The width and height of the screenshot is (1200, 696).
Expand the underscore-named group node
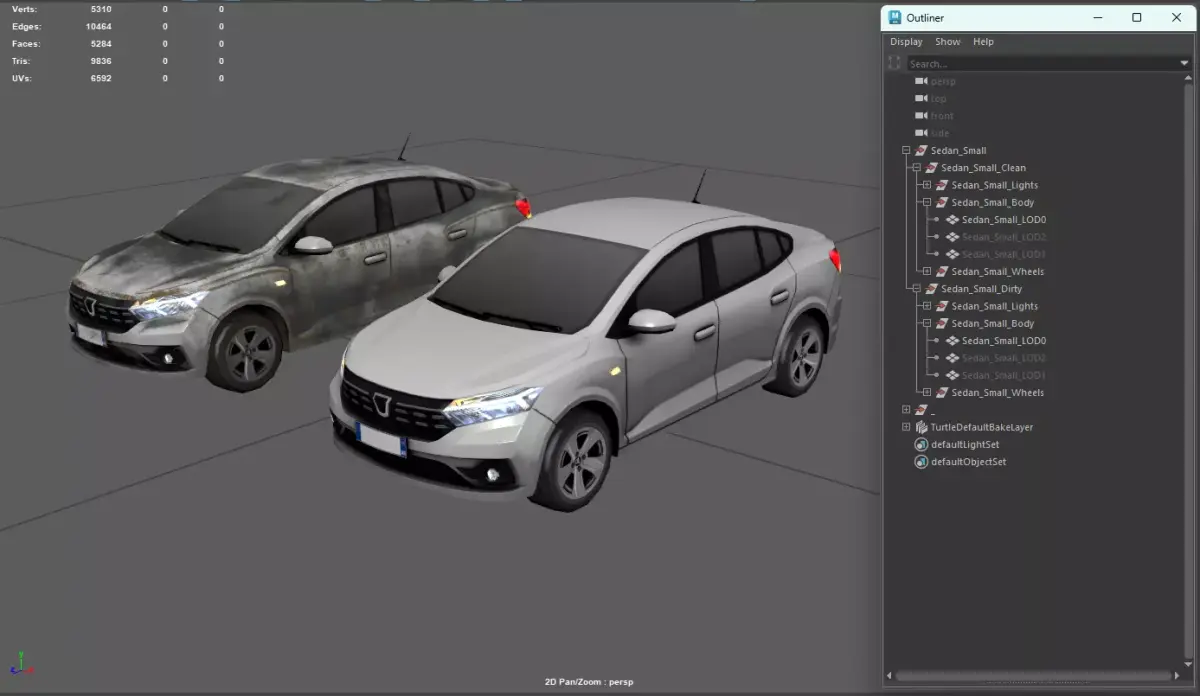click(x=906, y=410)
